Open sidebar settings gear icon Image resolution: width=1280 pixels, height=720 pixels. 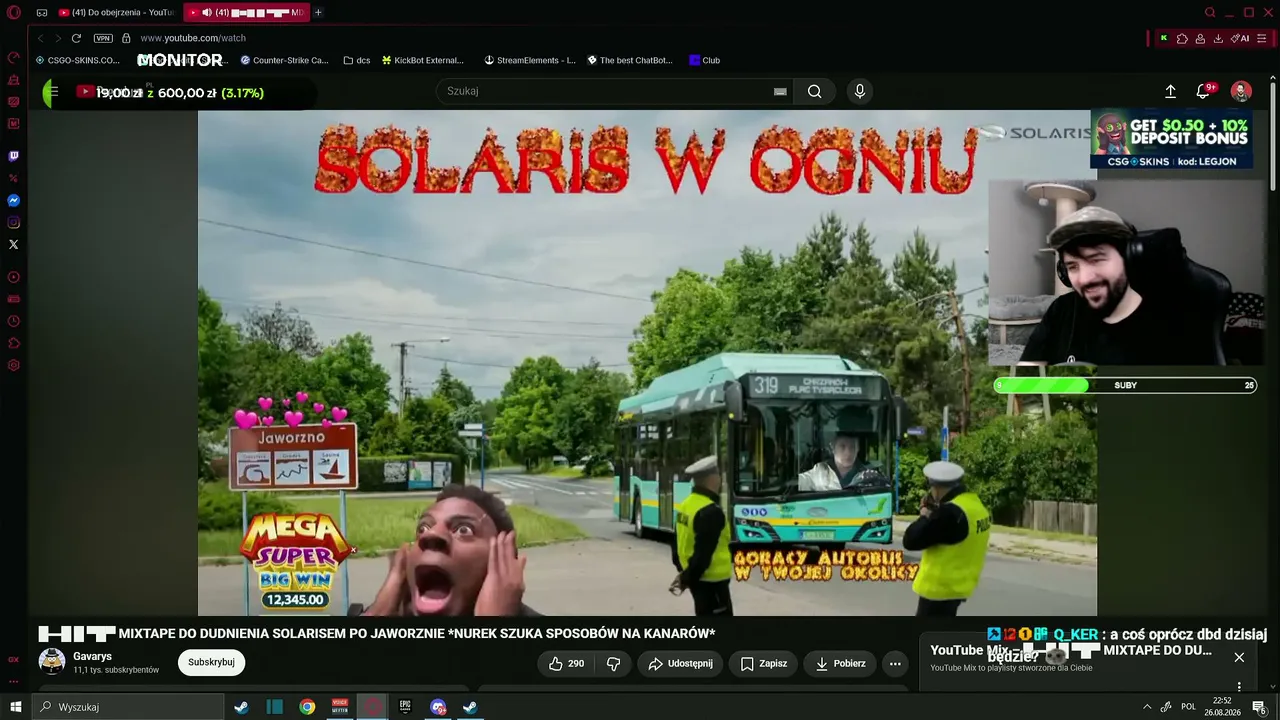(14, 365)
